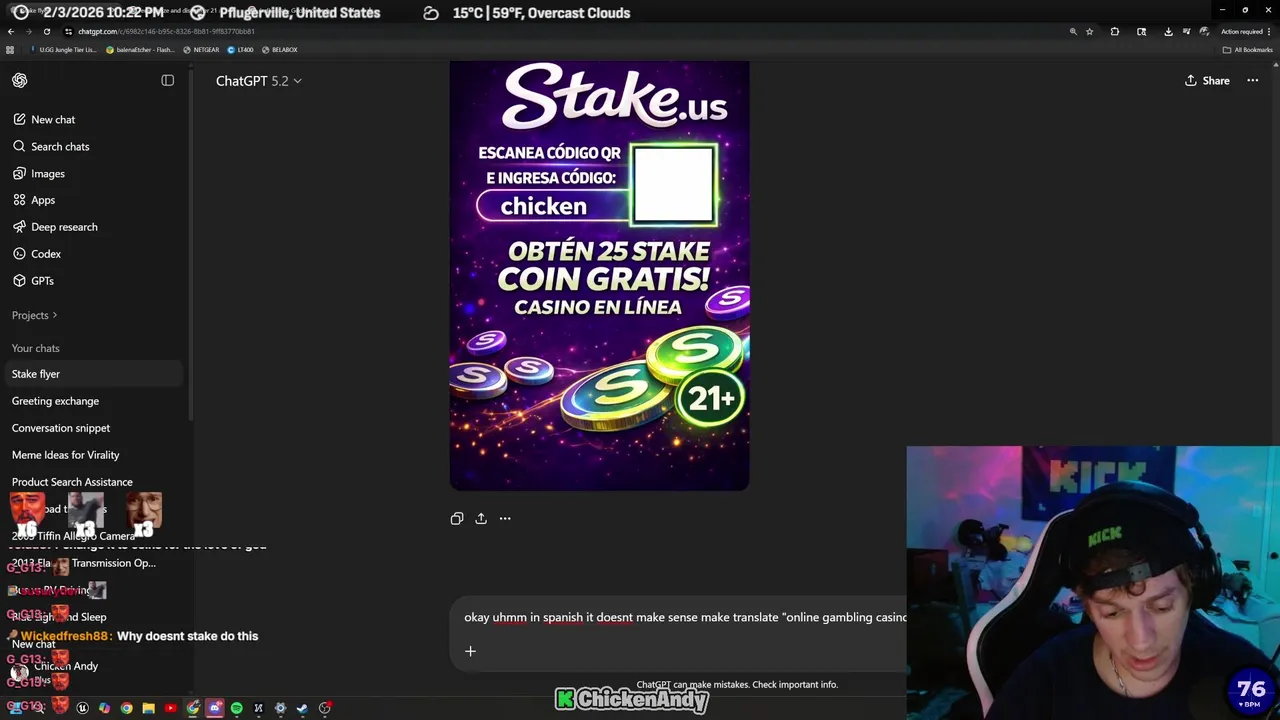1280x720 pixels.
Task: Copy the generated image with the copy icon
Action: pos(457,518)
